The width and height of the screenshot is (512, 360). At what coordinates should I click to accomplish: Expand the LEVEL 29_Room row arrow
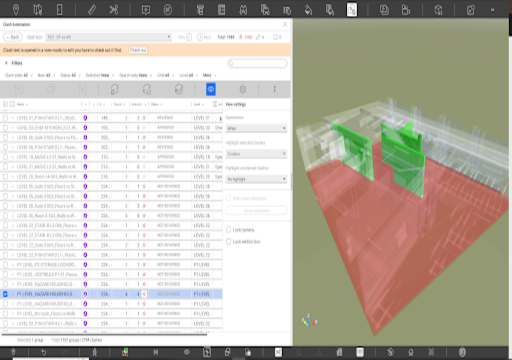click(x=13, y=177)
